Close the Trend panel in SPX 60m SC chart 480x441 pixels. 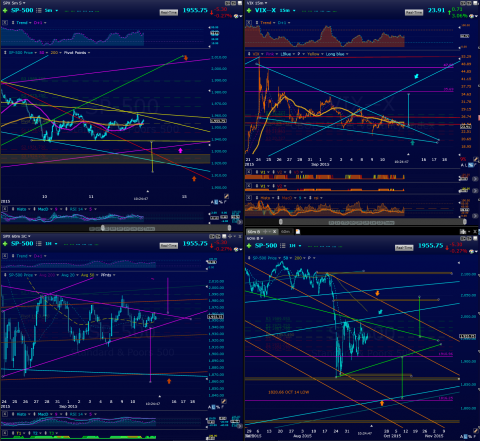tap(5, 256)
